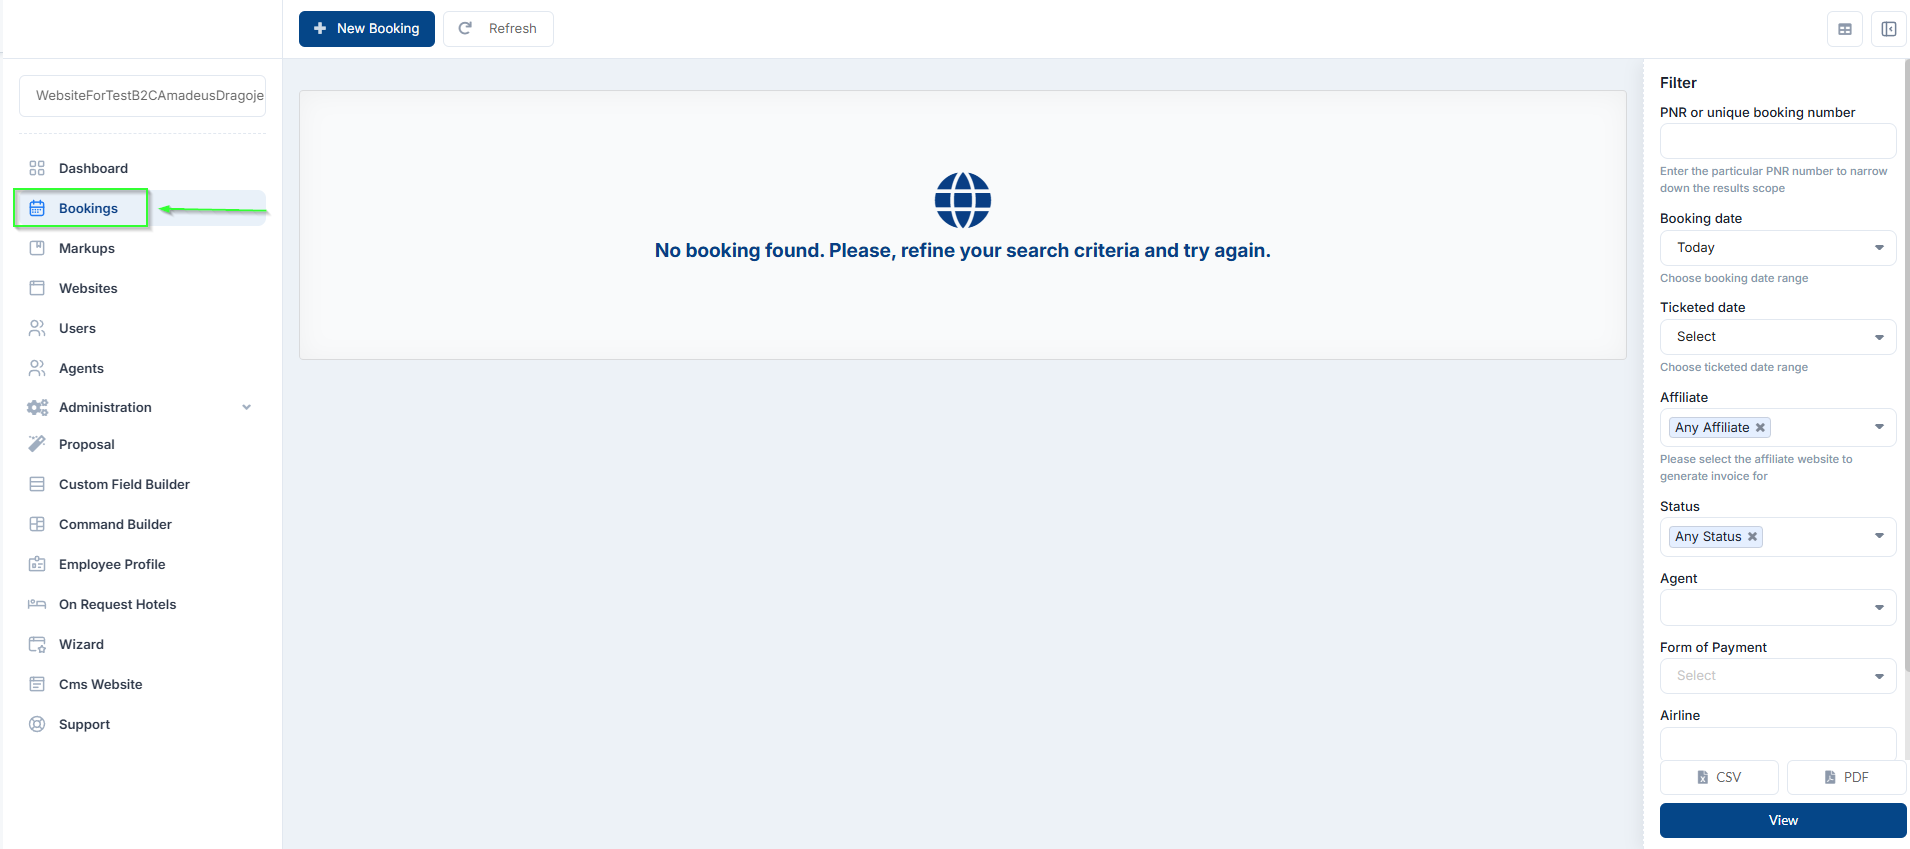This screenshot has height=849, width=1910.
Task: Click the Administration gears icon
Action: [37, 407]
